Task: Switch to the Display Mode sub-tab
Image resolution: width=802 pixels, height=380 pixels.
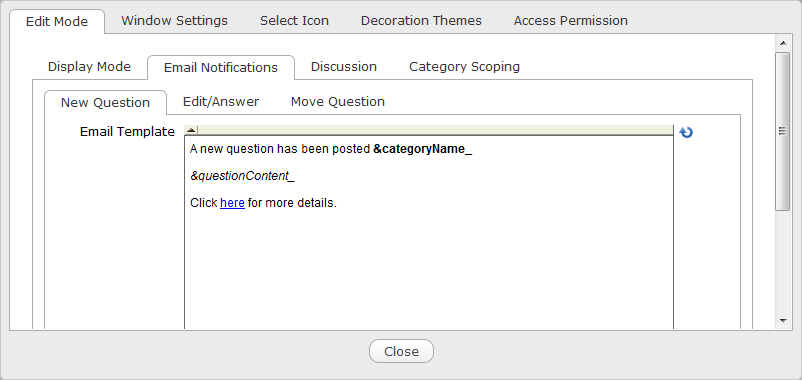Action: 90,67
